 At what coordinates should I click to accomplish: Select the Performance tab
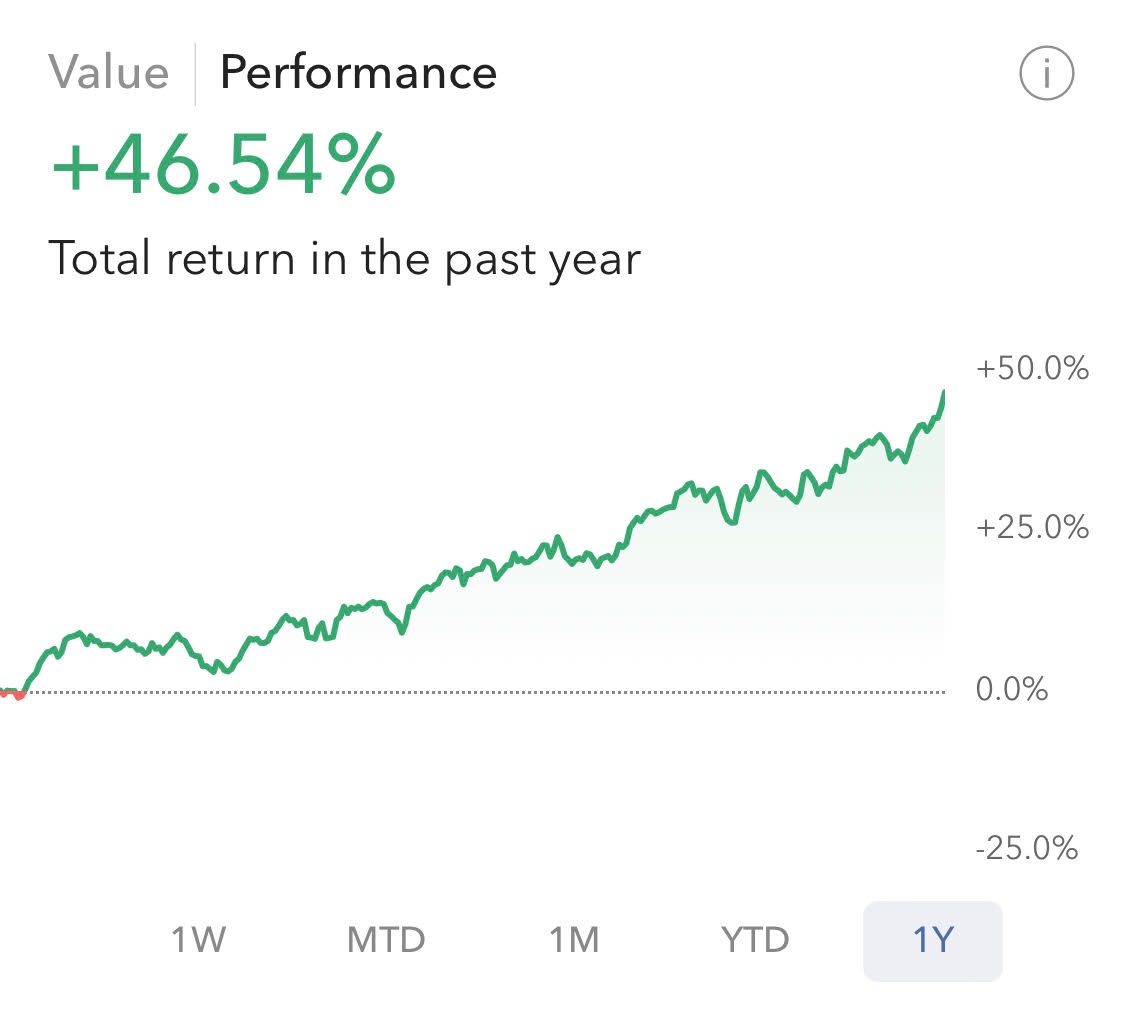click(358, 73)
